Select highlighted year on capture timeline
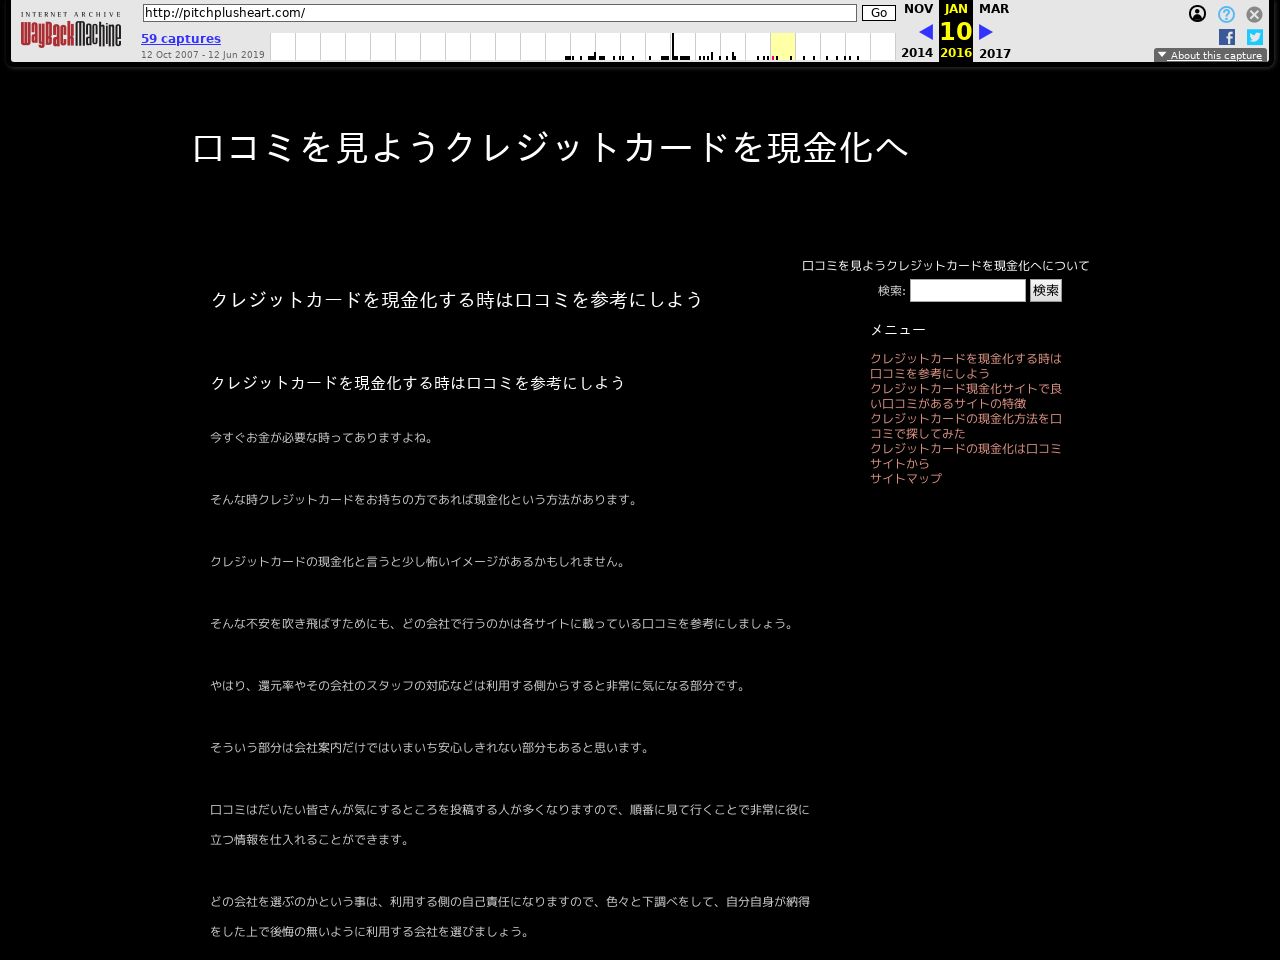Image resolution: width=1280 pixels, height=960 pixels. pos(783,46)
